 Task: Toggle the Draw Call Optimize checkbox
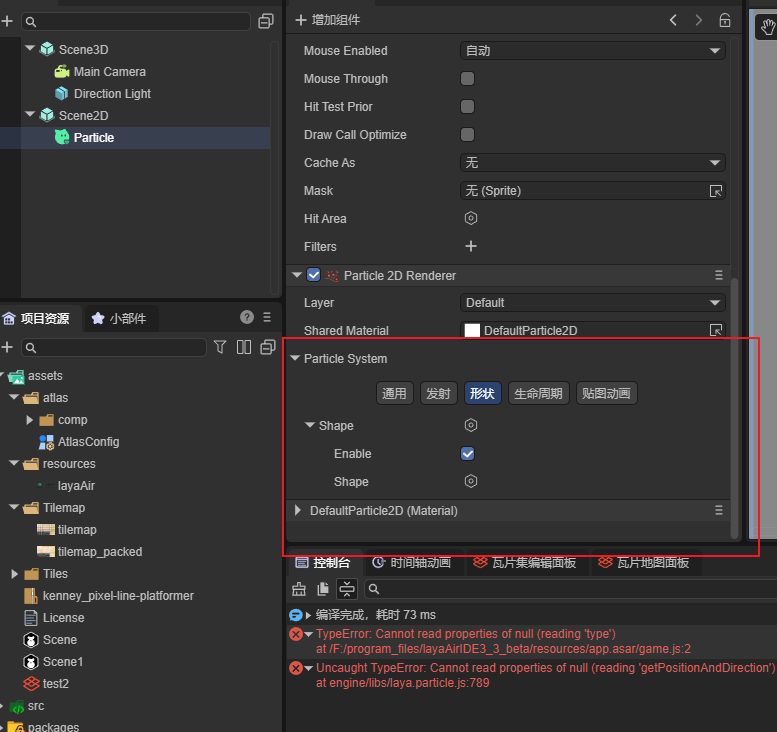point(467,135)
